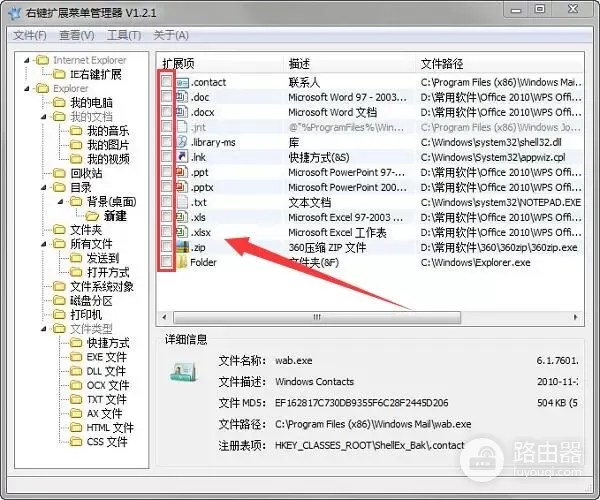This screenshot has width=600, height=500.
Task: Select 文件系统对象 in the tree
Action: [x=102, y=287]
